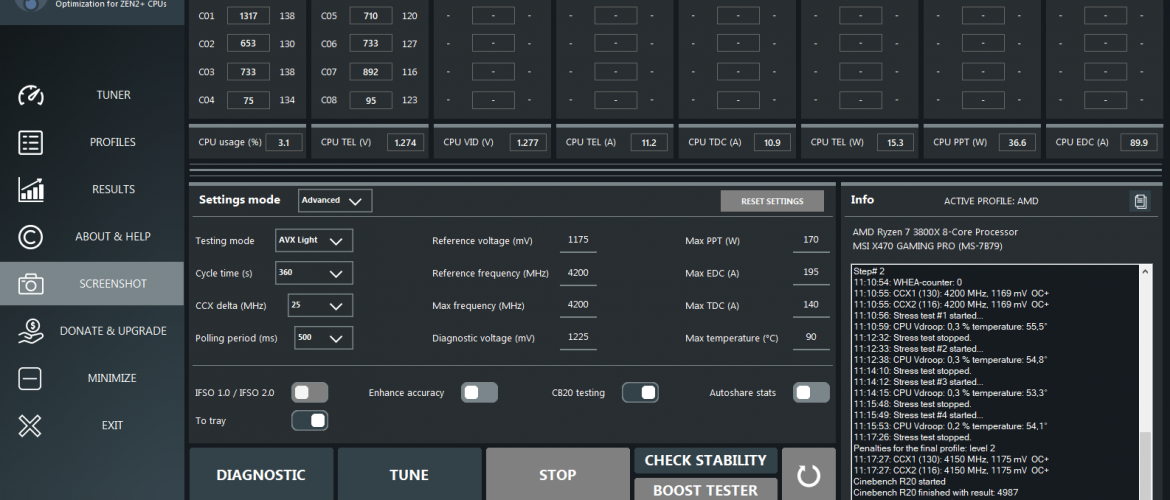Enable the Enhance accuracy toggle
This screenshot has height=500, width=1170.
click(x=479, y=392)
